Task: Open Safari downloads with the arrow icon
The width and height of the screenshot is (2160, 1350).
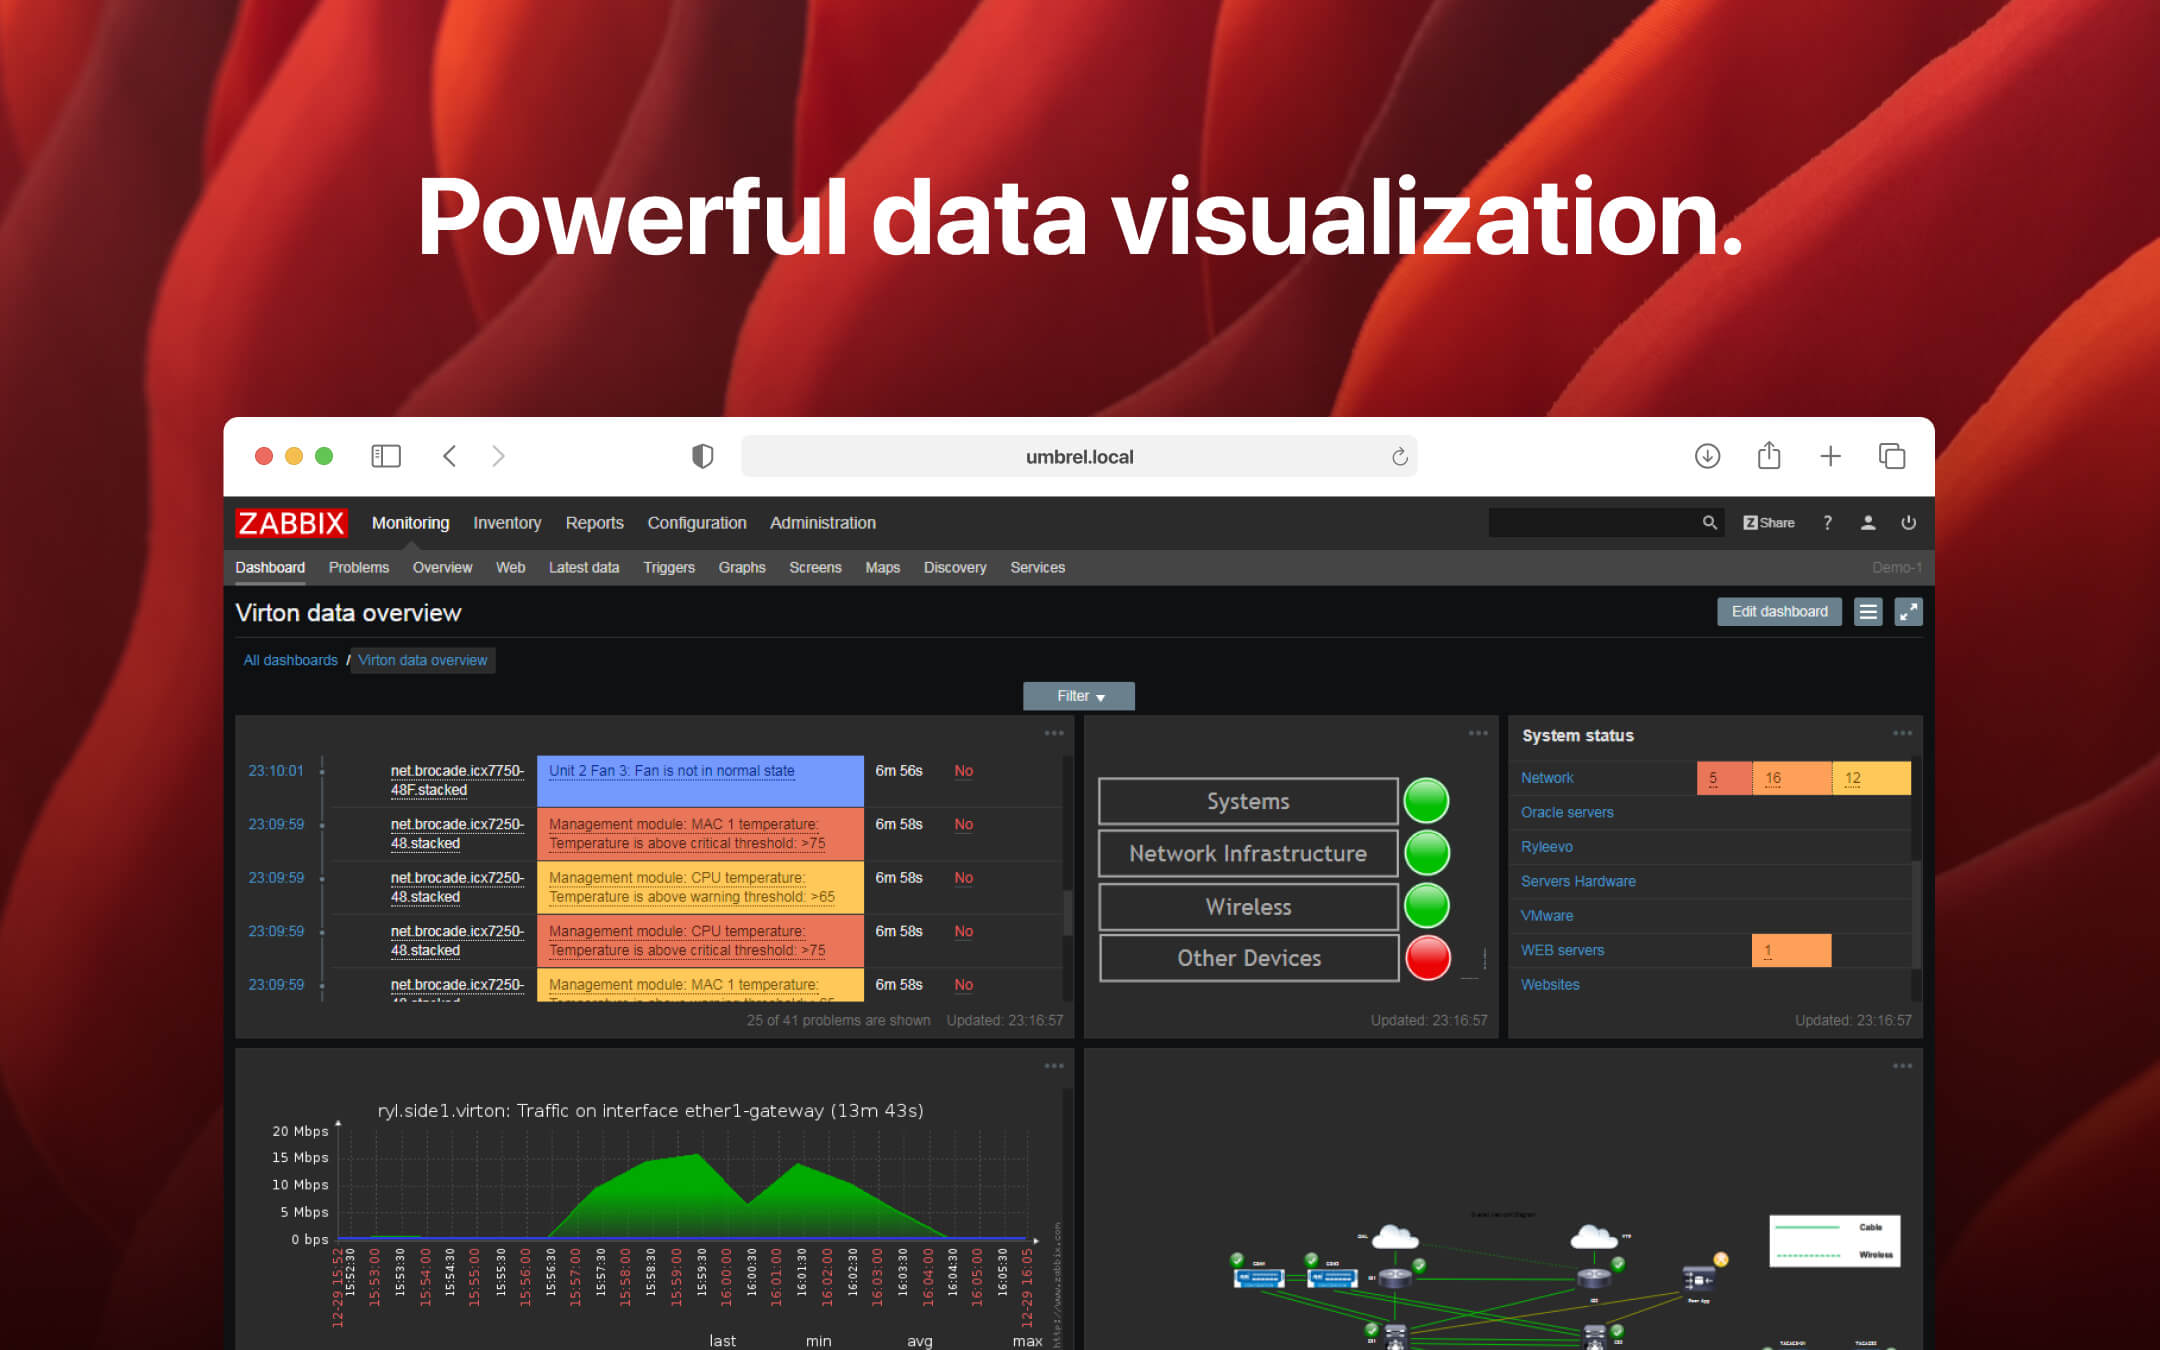Action: 1707,456
